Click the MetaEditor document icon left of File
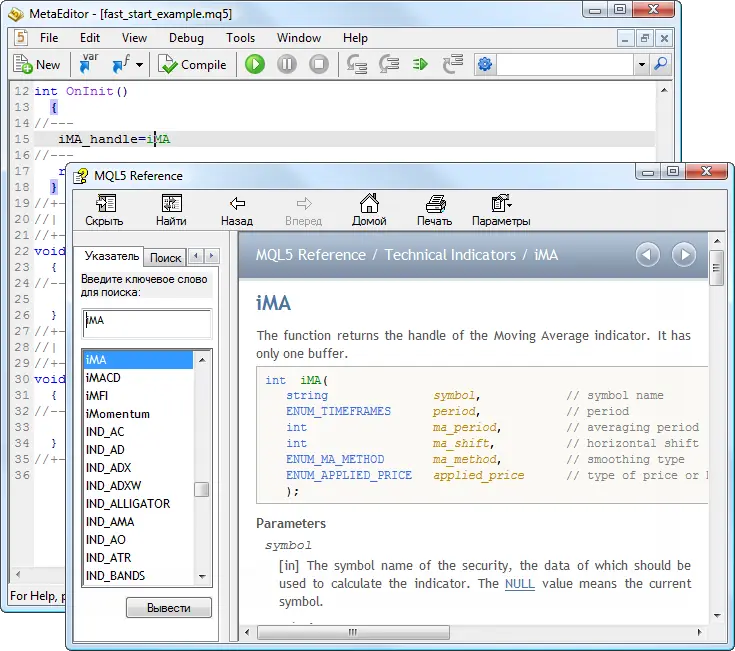This screenshot has width=735, height=651. coord(21,37)
